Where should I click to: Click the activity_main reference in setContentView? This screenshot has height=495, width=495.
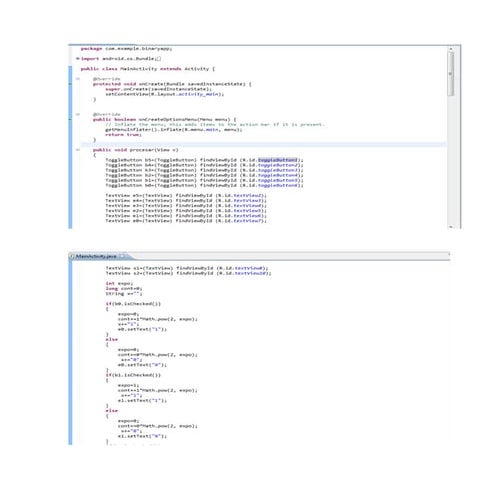pyautogui.click(x=199, y=94)
